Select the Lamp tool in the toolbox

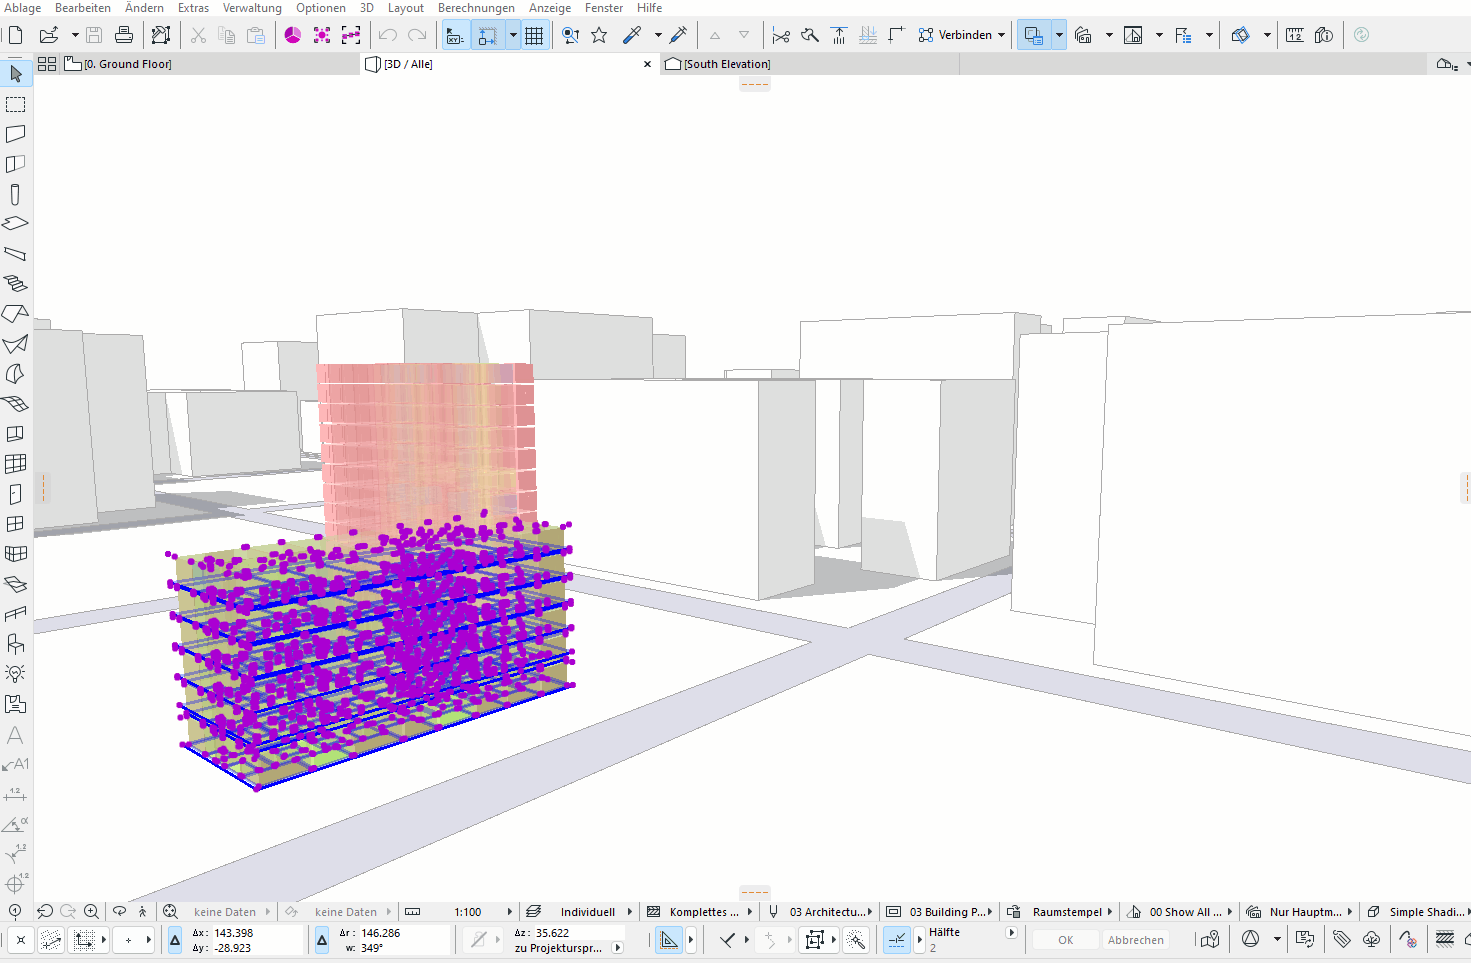tap(16, 674)
